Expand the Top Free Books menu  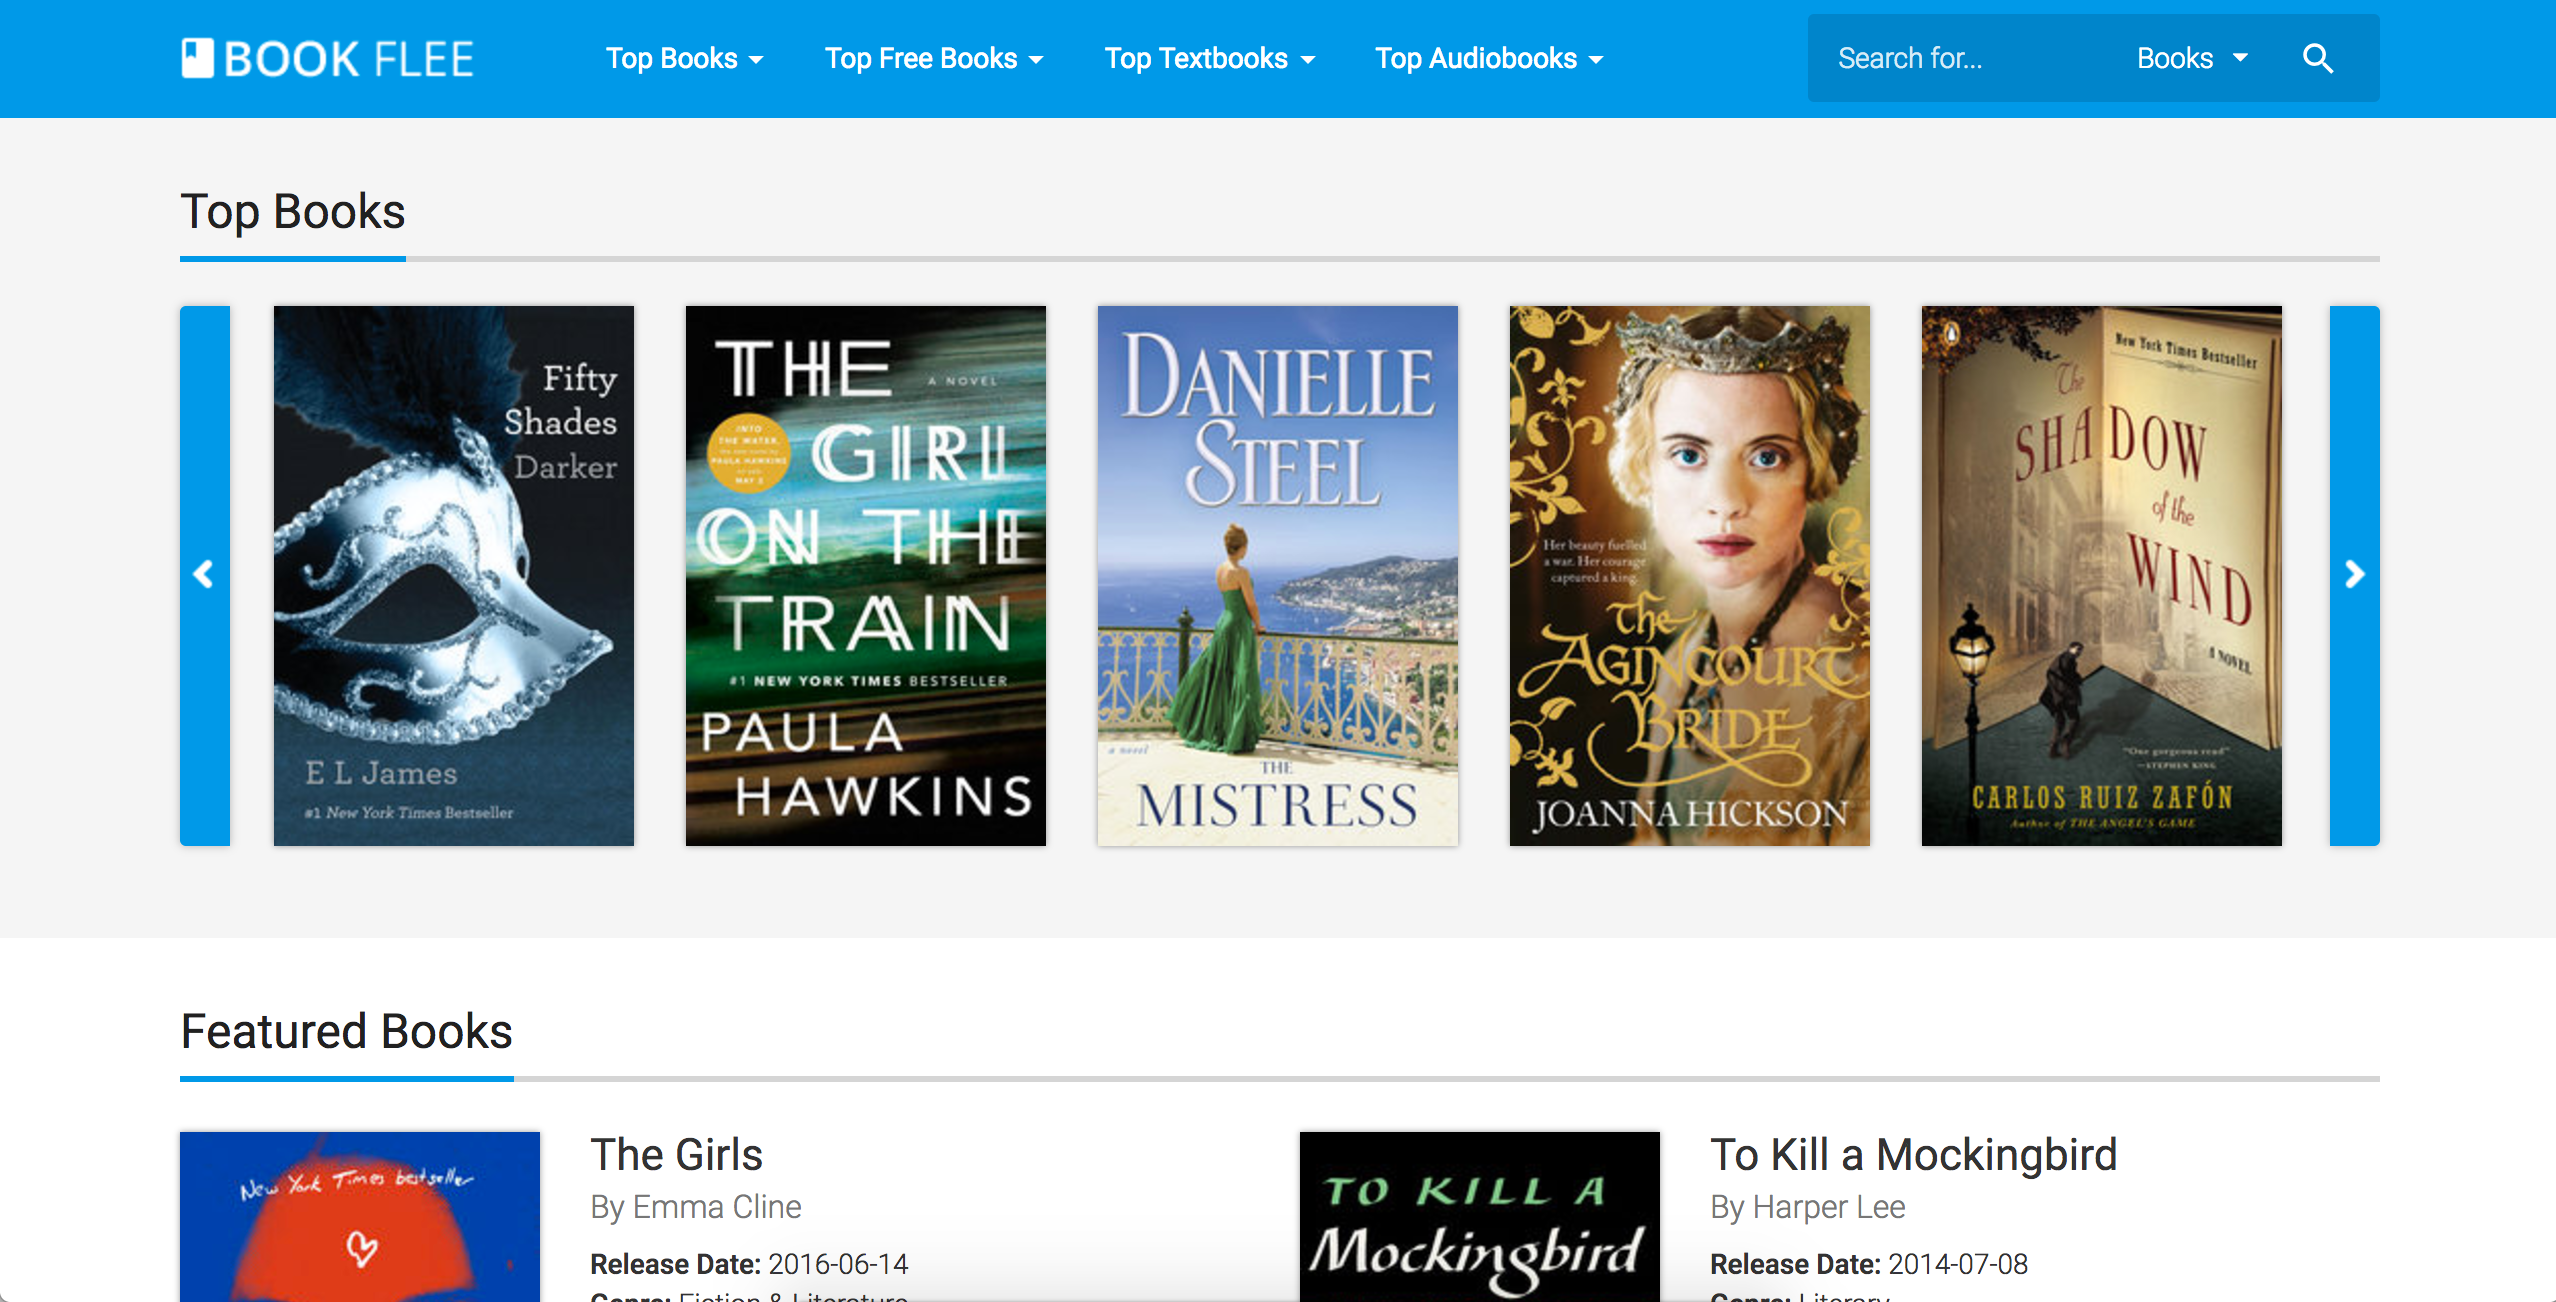pos(933,59)
